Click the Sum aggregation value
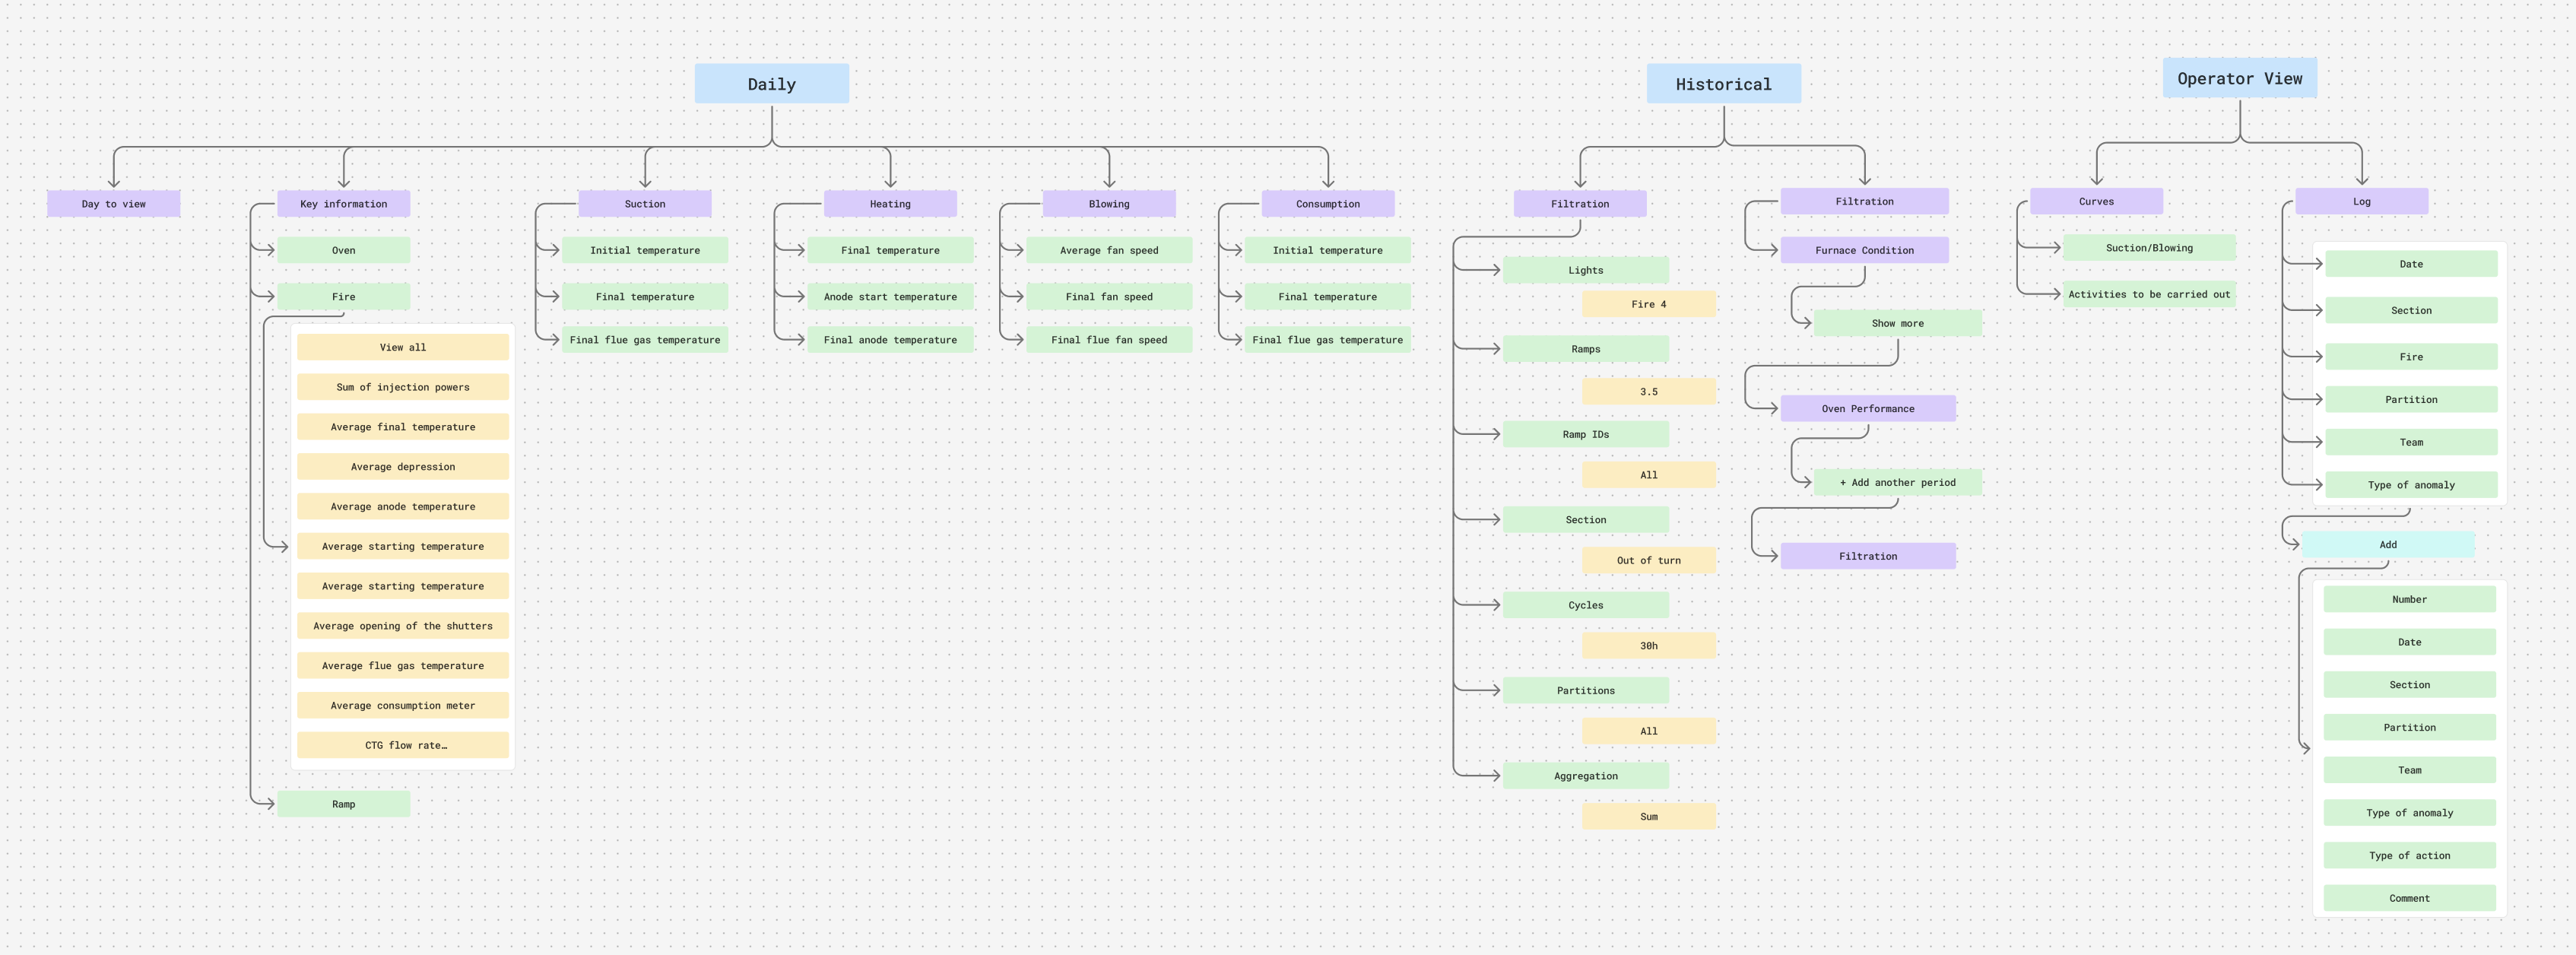 (x=1648, y=817)
